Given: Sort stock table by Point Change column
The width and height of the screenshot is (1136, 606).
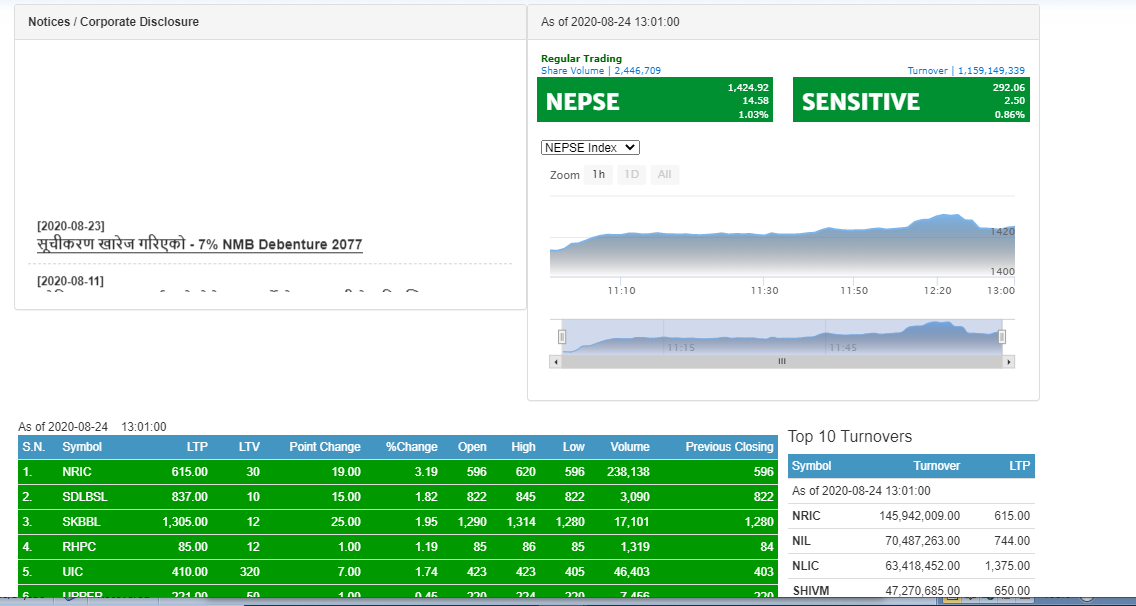Looking at the screenshot, I should tap(325, 447).
